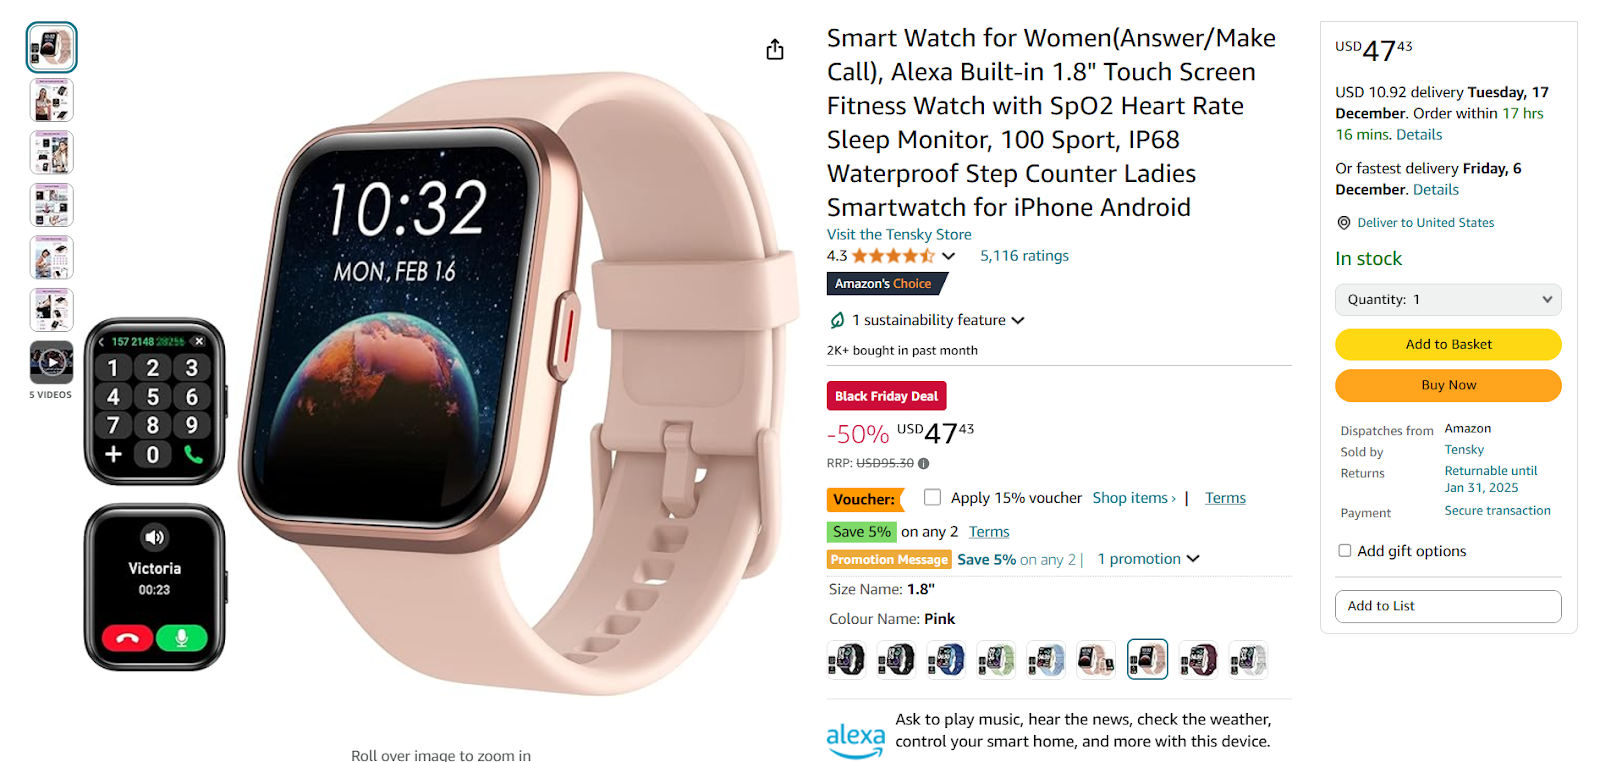Click the Buy Now button
Screen dimensions: 1600x762
click(x=1448, y=385)
